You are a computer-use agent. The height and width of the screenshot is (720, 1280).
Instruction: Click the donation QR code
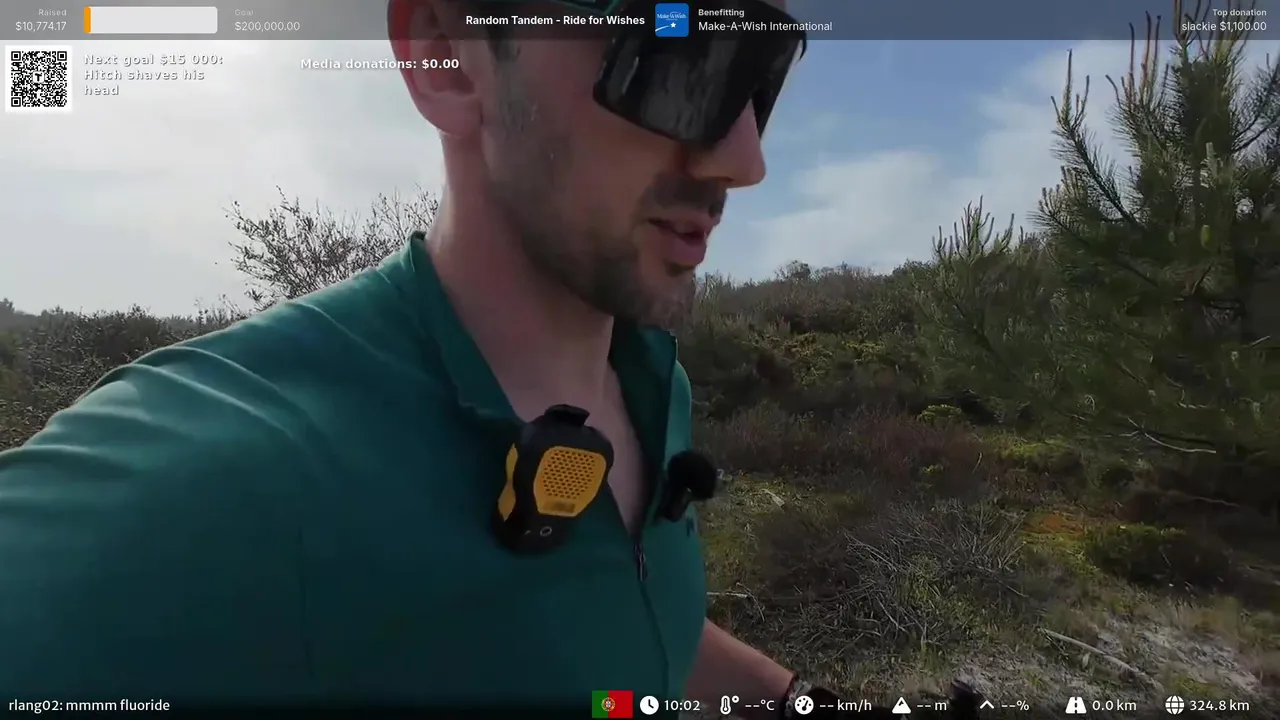(39, 79)
